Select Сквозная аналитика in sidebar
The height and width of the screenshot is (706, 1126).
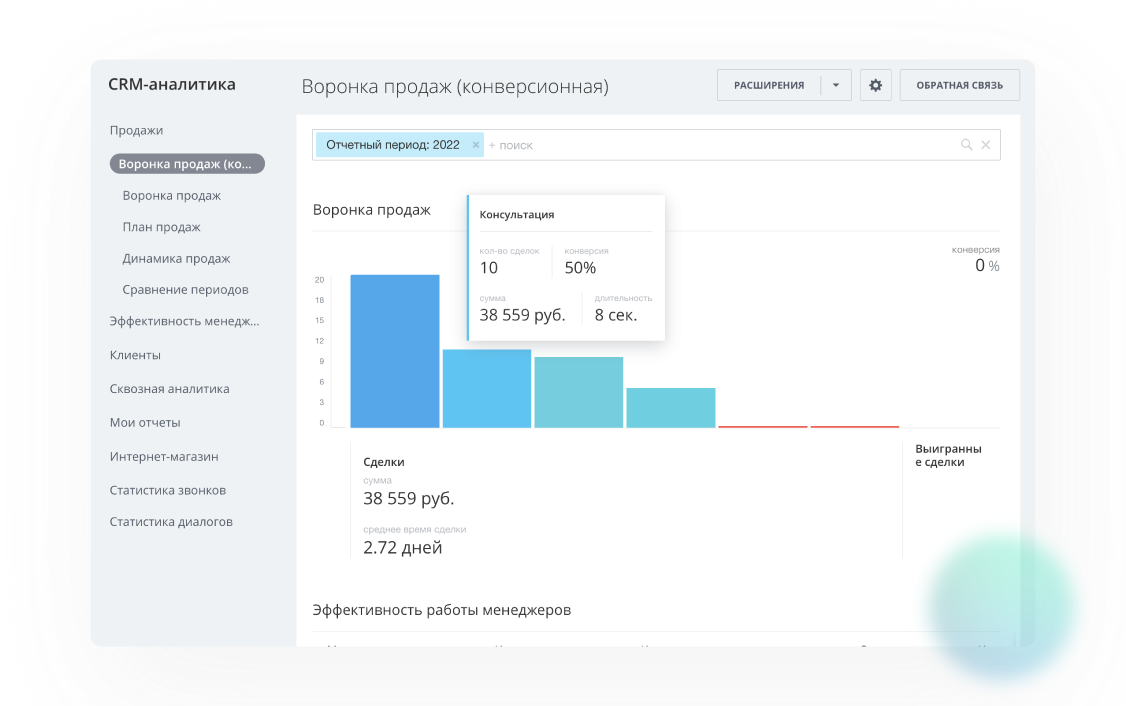[169, 389]
